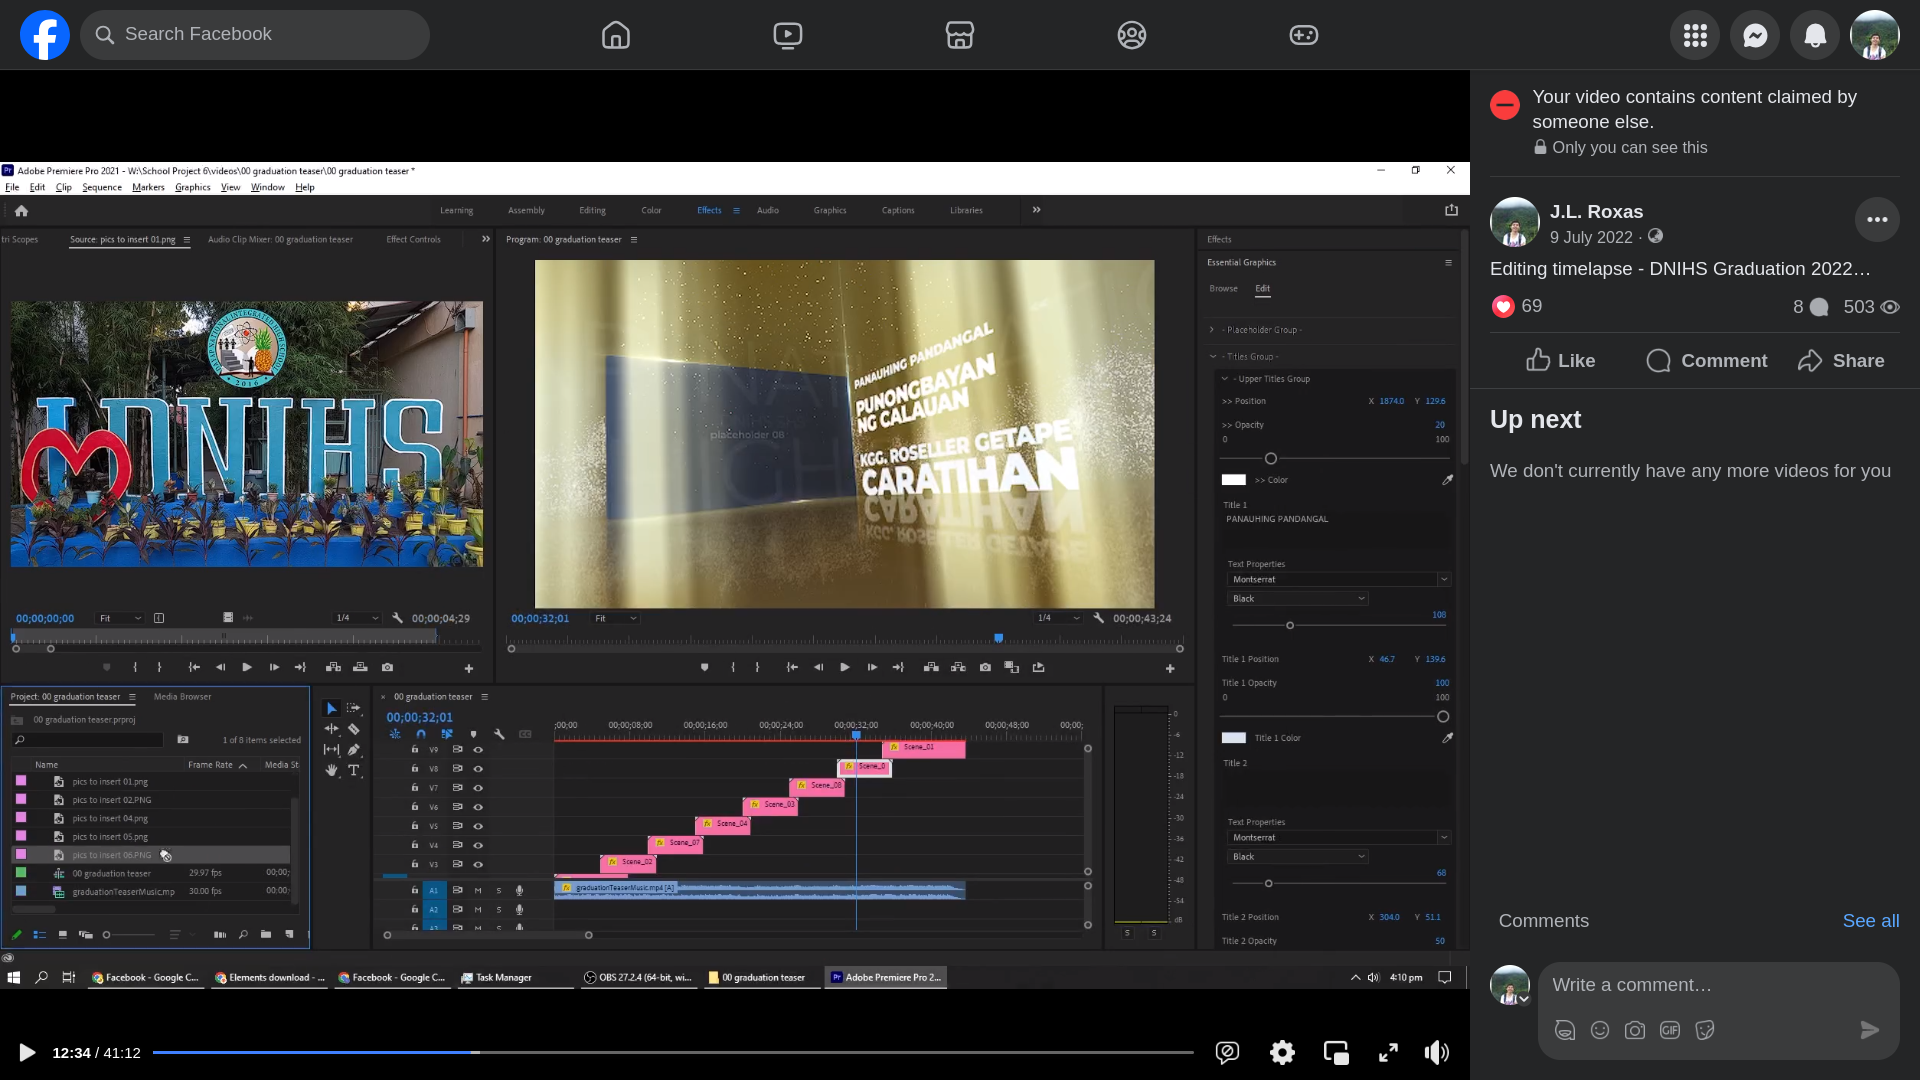Toggle visibility eye for track V4
Viewport: 1920px width, 1080px height.
[478, 845]
